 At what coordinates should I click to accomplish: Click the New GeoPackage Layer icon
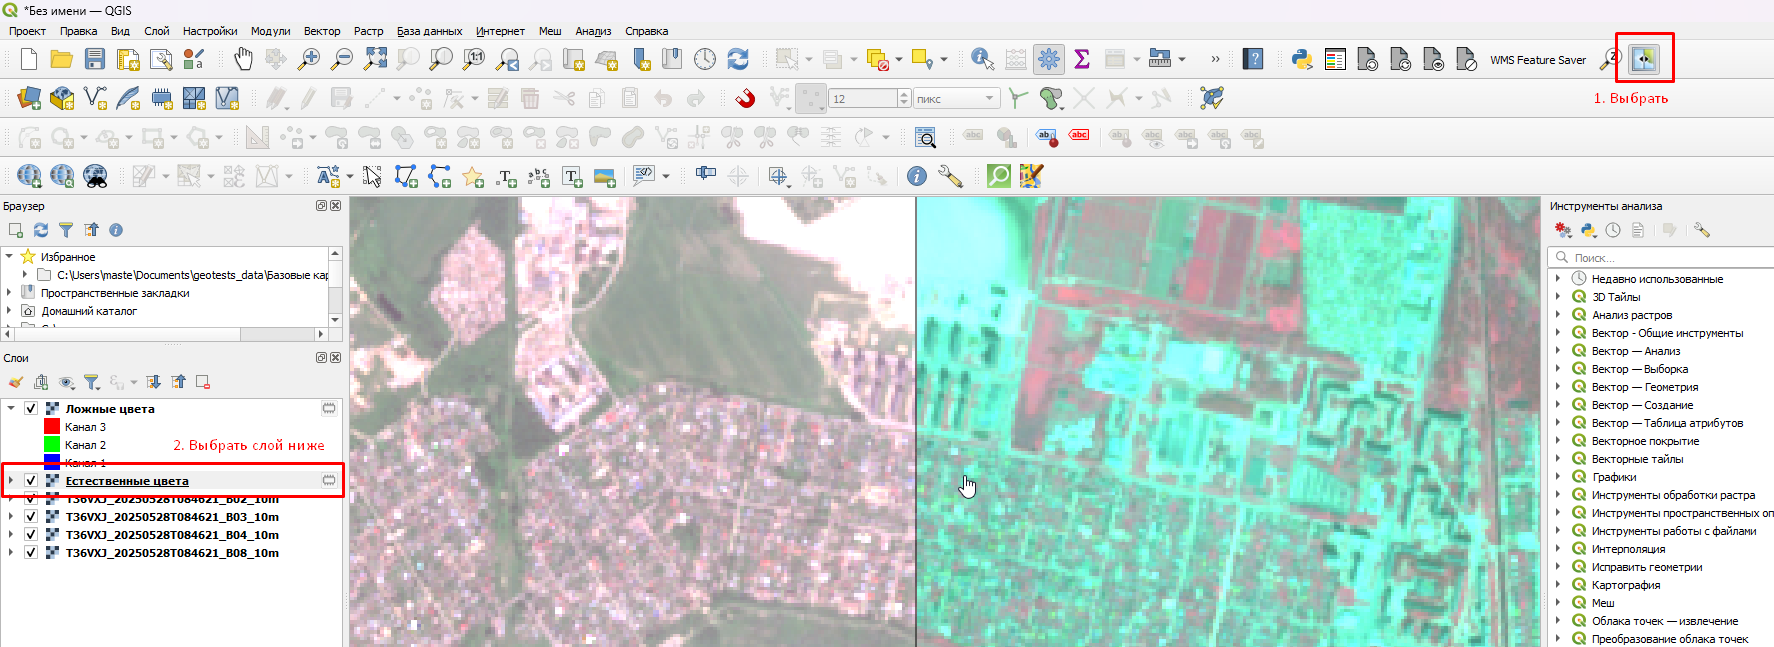62,98
